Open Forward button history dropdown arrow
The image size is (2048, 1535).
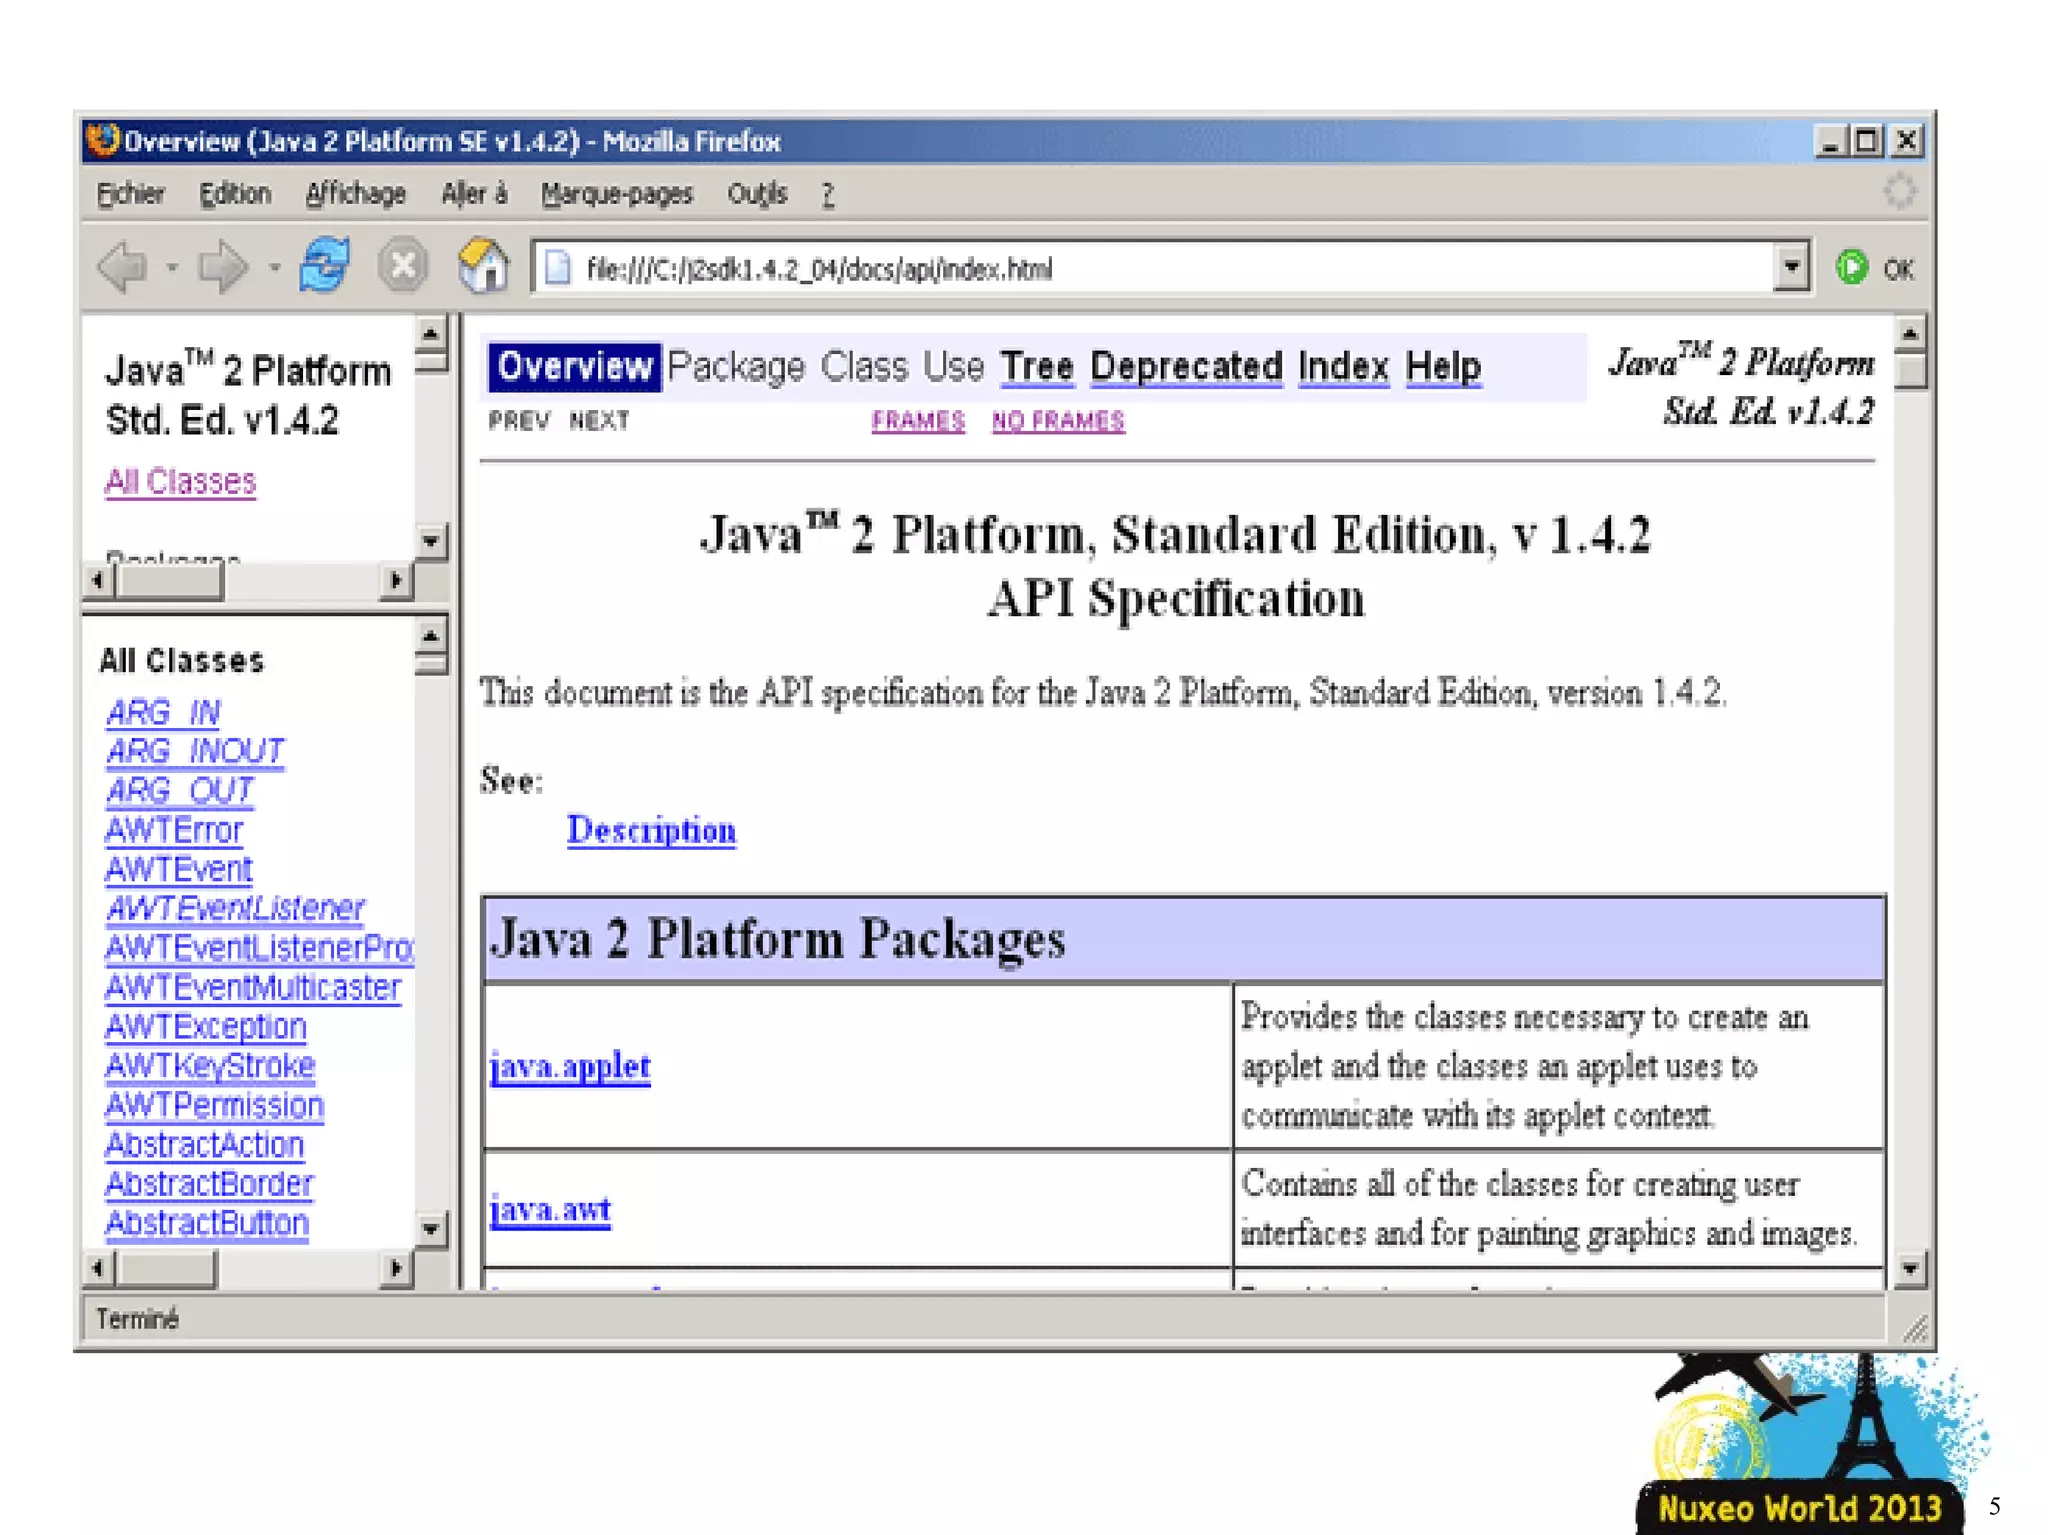tap(274, 268)
